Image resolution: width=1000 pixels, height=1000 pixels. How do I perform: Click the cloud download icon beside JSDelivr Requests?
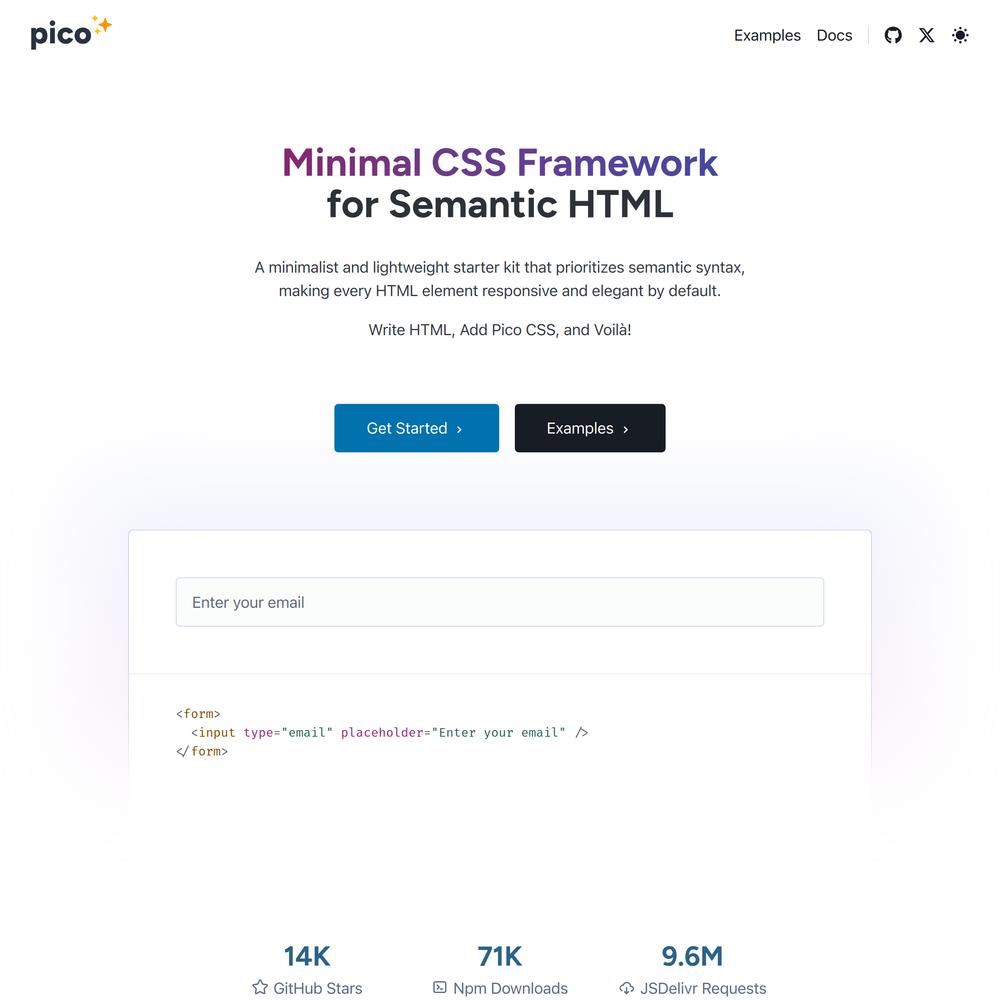pos(626,988)
